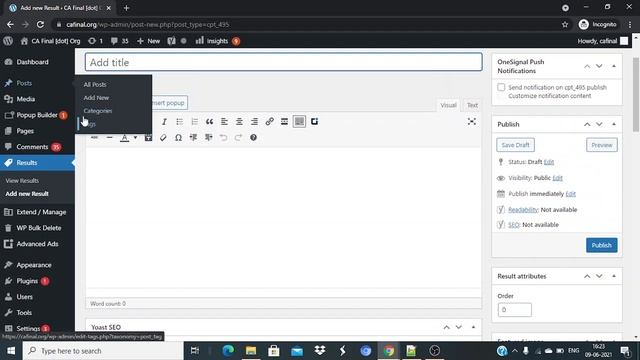Visit site CA Final [dot] Org
640x360 pixels.
coord(51,41)
